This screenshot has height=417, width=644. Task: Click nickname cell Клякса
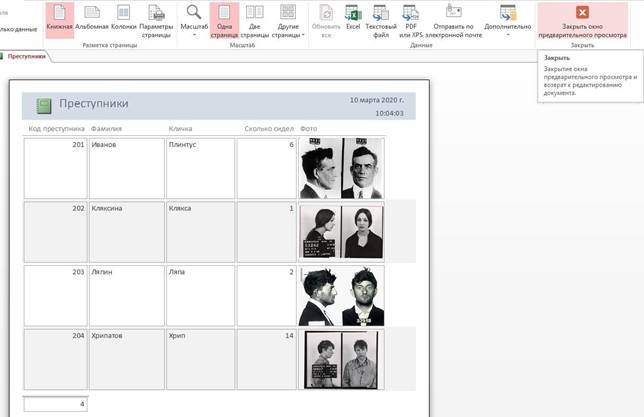[200, 232]
